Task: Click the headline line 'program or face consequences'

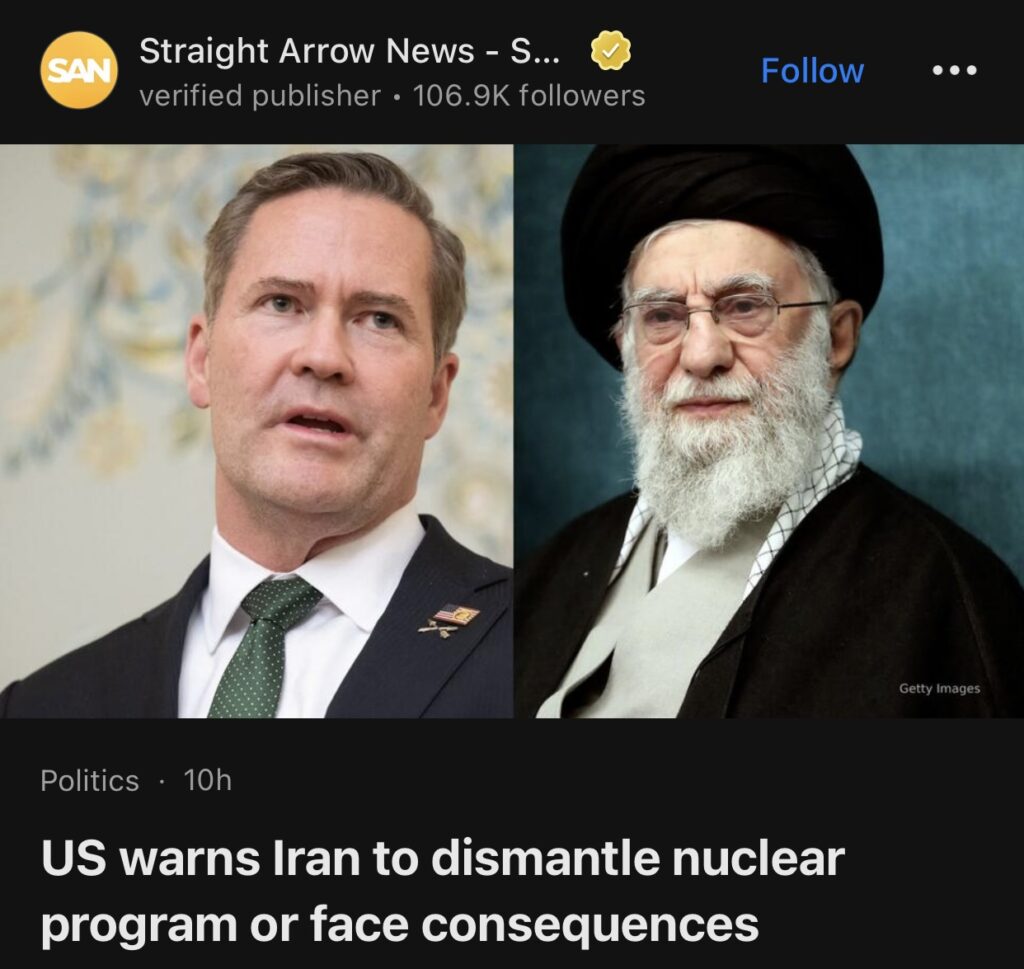Action: pos(400,925)
